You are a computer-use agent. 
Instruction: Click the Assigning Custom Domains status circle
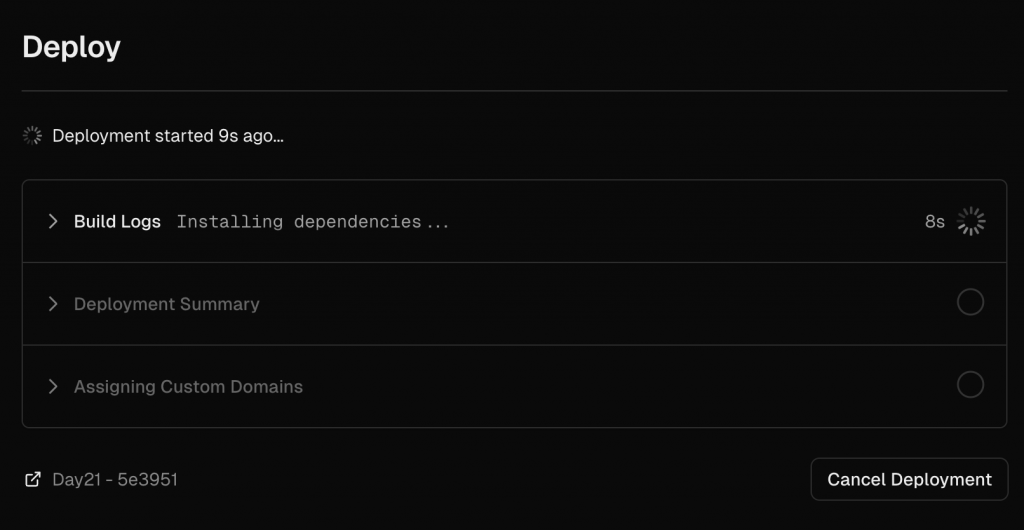[x=970, y=384]
